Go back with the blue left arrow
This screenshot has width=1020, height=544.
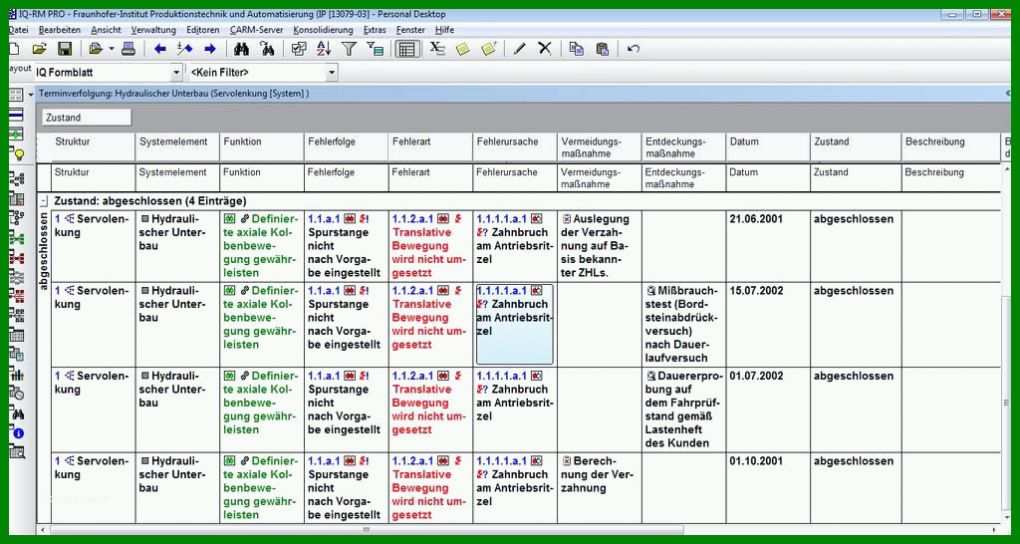pyautogui.click(x=160, y=49)
